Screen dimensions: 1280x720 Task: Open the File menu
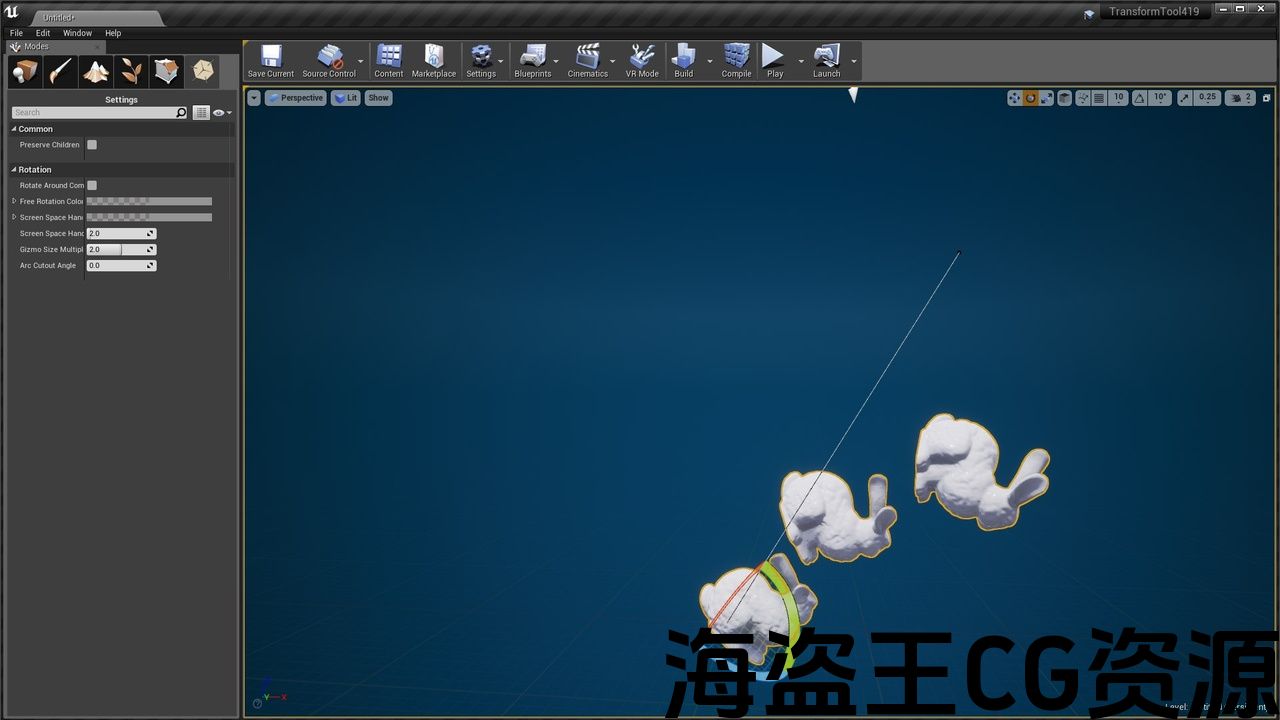coord(16,33)
